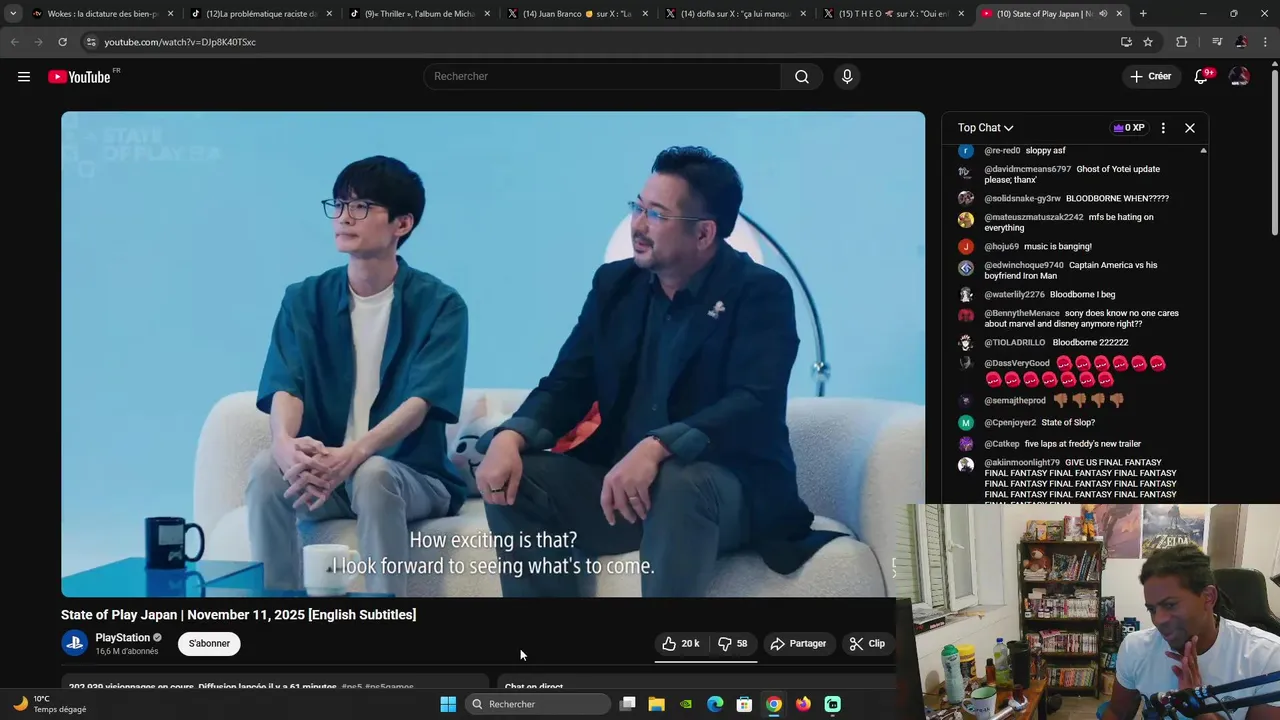Click @solidsnake-gy3rw BLOODBORNE WHEN message
This screenshot has width=1280, height=720.
1076,199
